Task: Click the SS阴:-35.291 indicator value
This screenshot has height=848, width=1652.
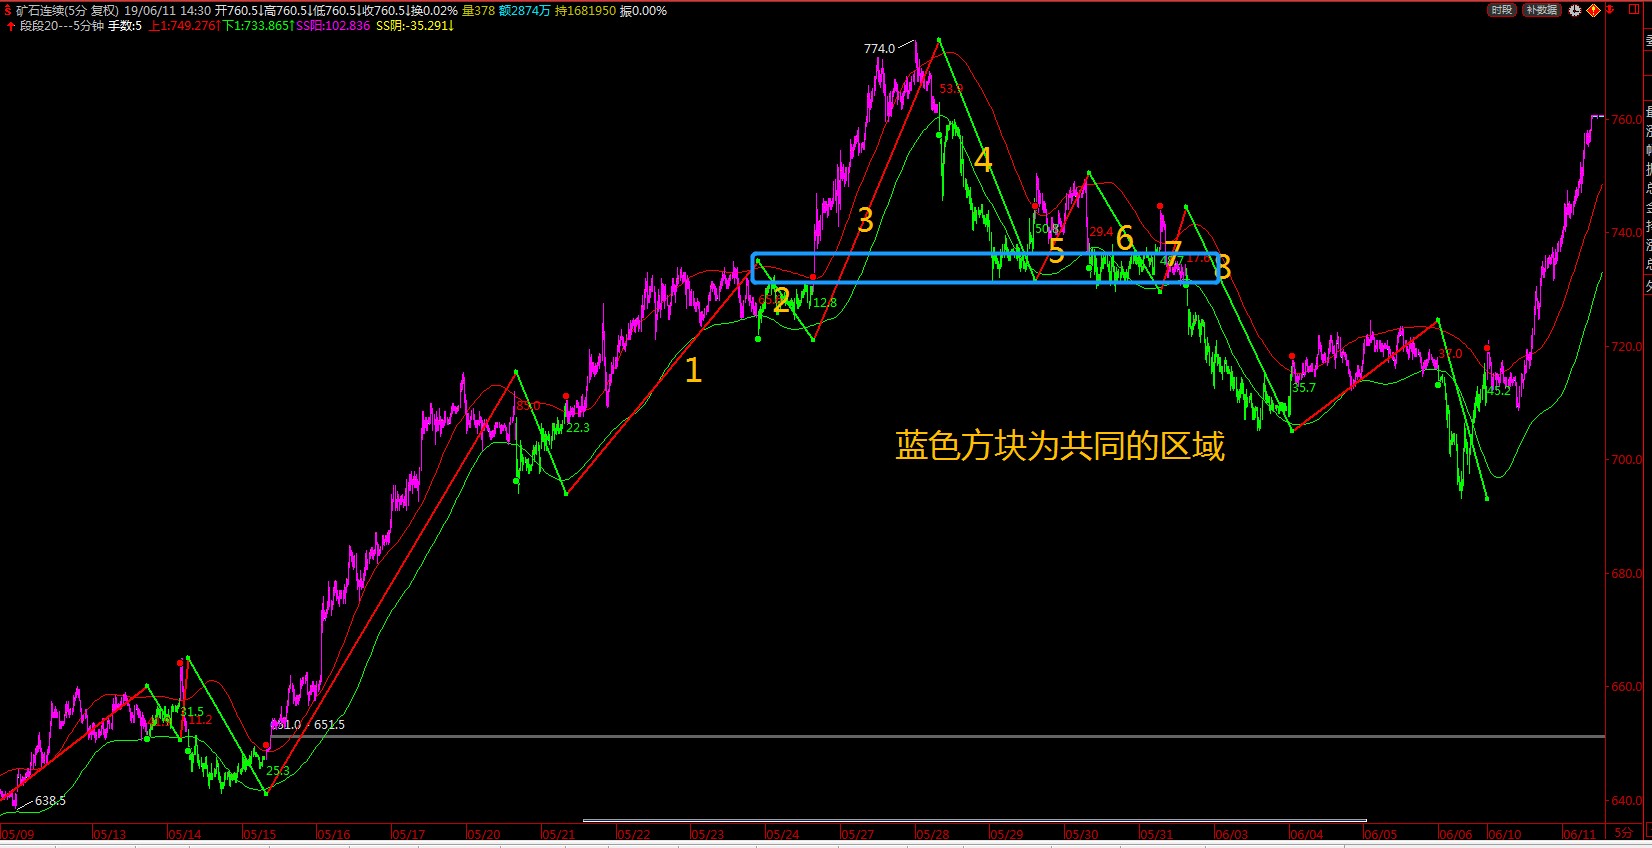Action: 415,26
